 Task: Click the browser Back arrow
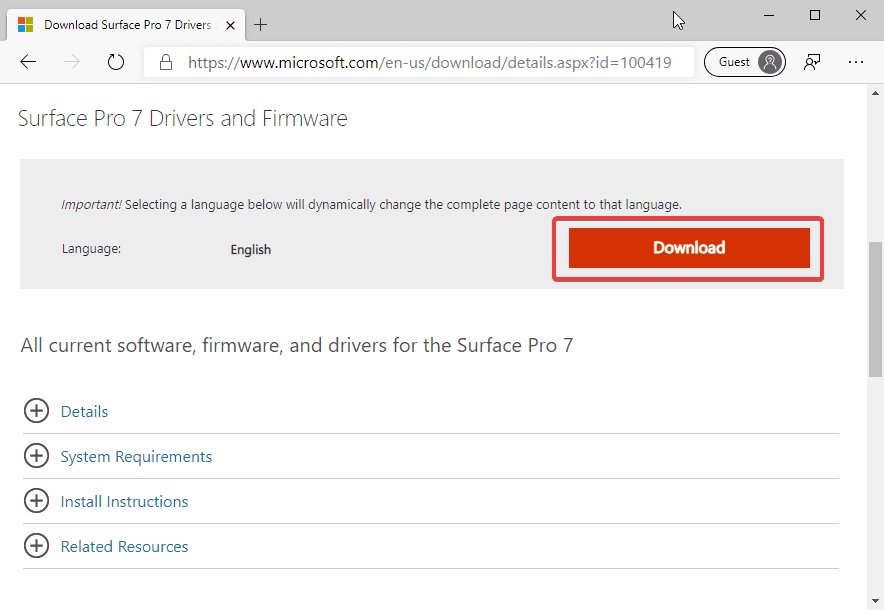(28, 62)
